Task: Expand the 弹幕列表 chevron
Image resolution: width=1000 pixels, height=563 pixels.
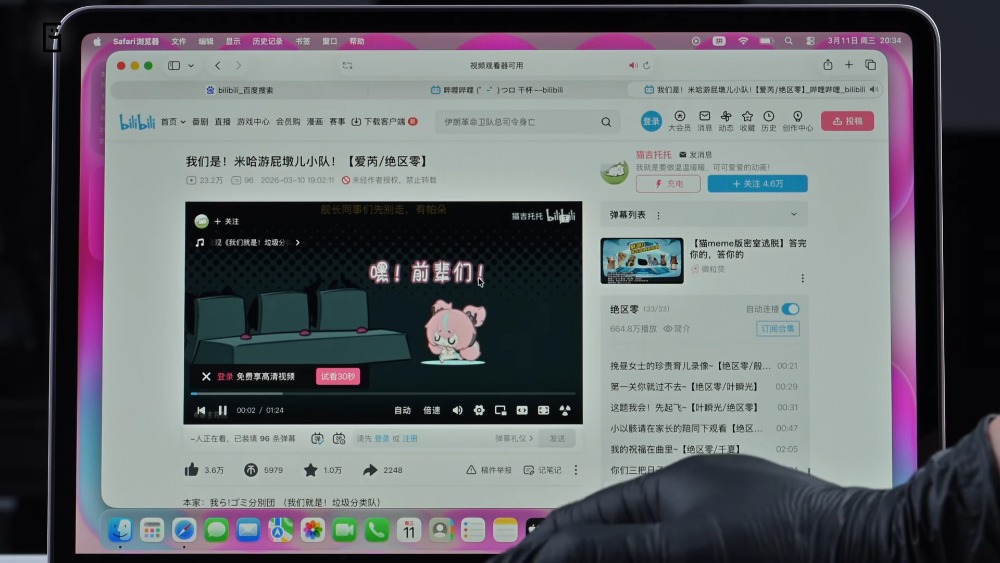Action: tap(794, 214)
